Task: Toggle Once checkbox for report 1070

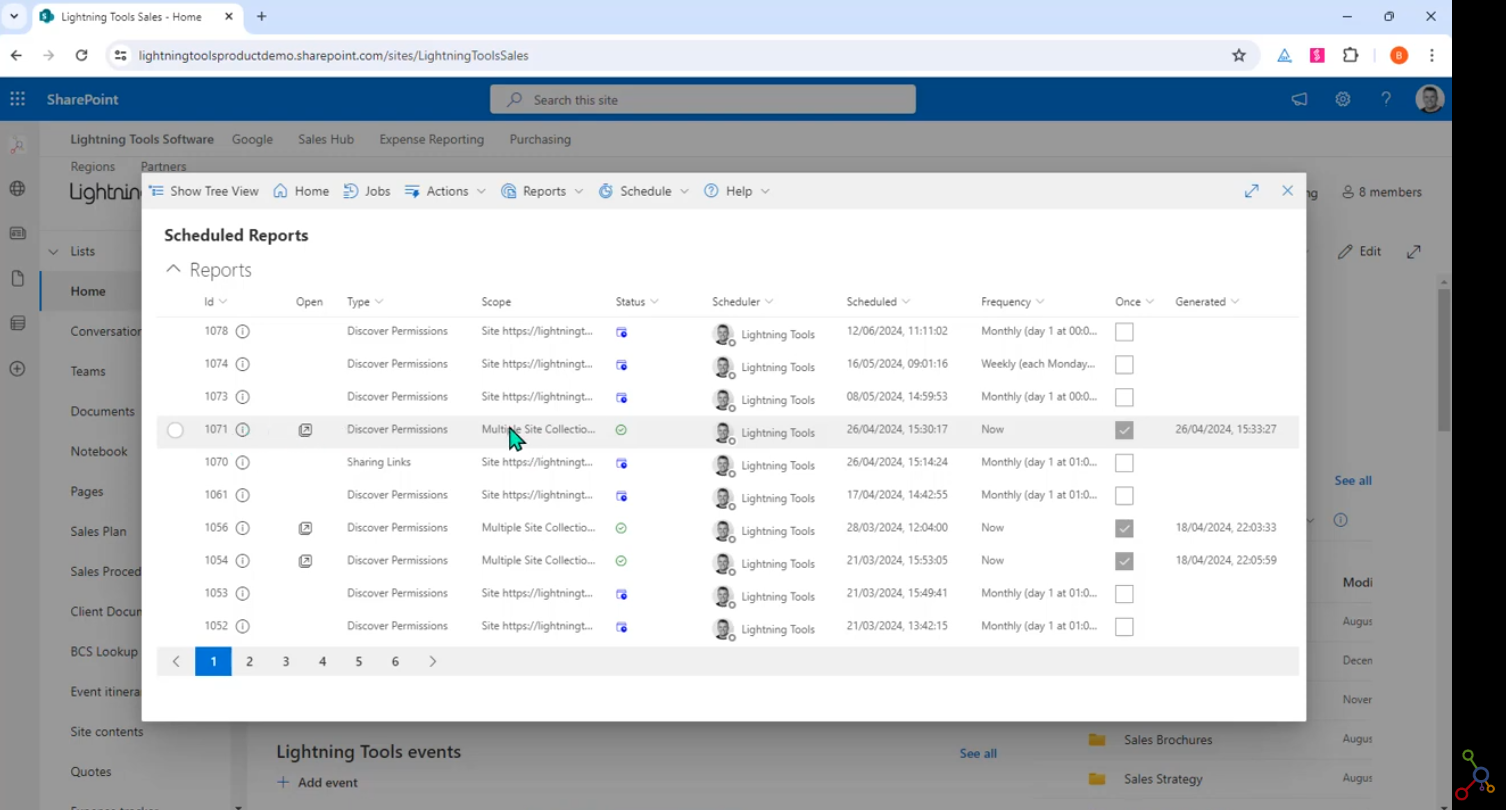Action: coord(1124,463)
